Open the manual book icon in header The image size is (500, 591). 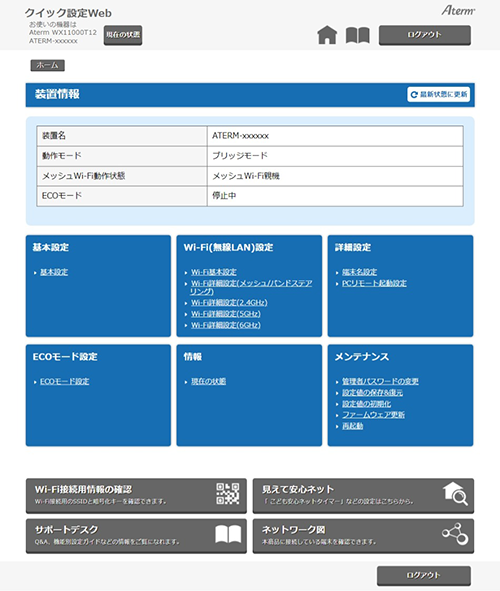pos(358,35)
